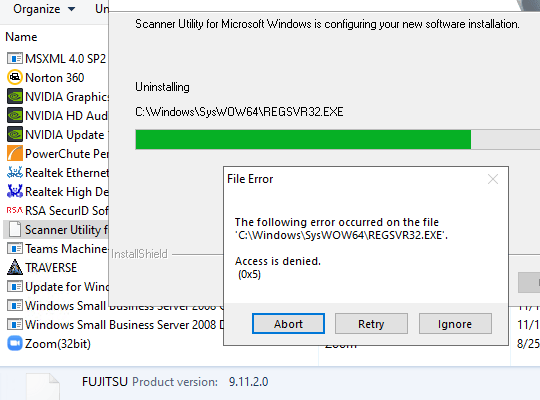This screenshot has height=400, width=540.
Task: Select the Scanner Utility list entry
Action: [56, 229]
